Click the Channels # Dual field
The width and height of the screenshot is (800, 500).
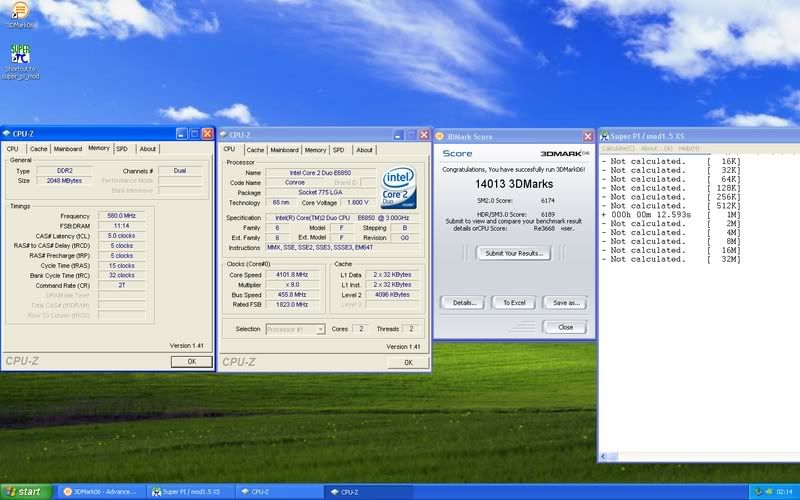(x=180, y=171)
